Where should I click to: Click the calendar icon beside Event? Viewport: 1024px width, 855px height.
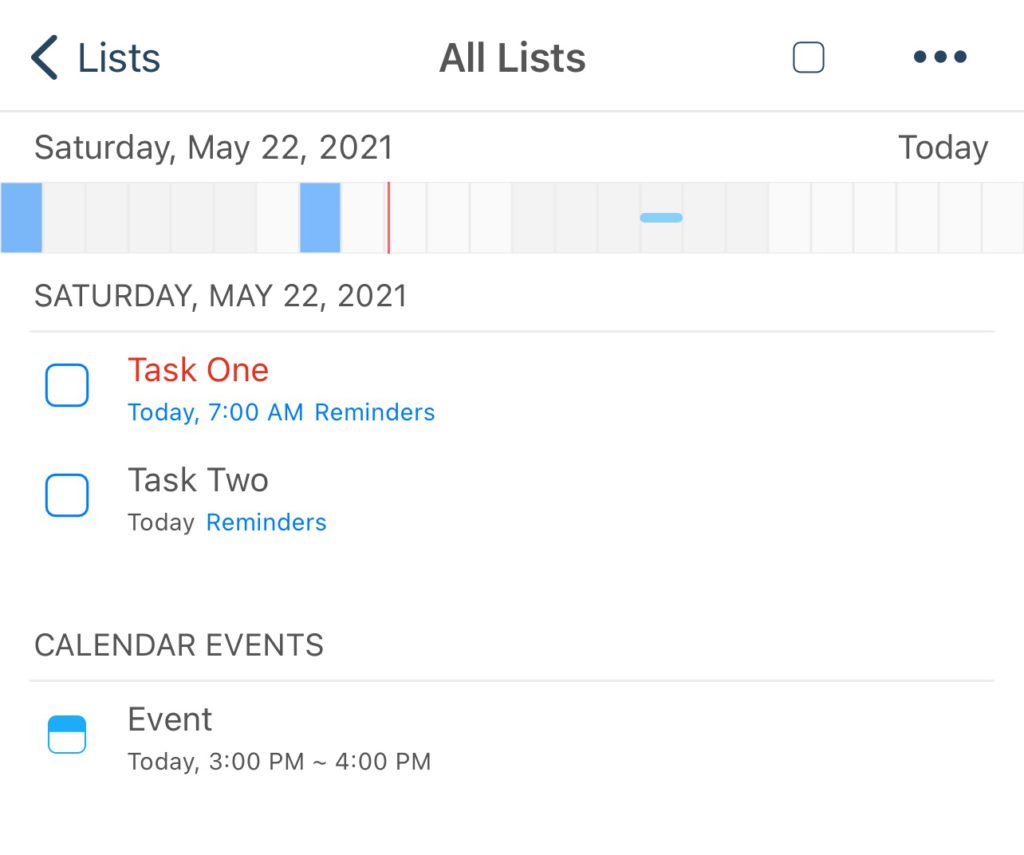pos(67,734)
